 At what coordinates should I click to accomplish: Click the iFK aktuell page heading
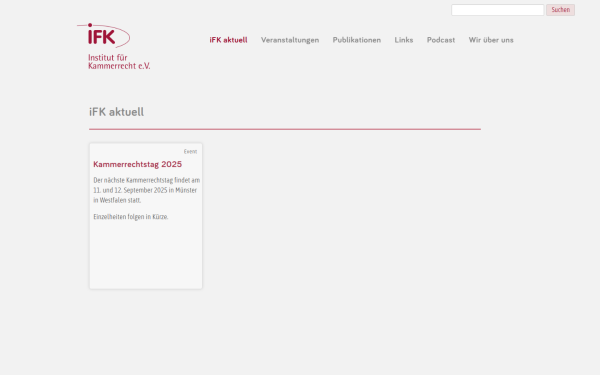[x=116, y=112]
